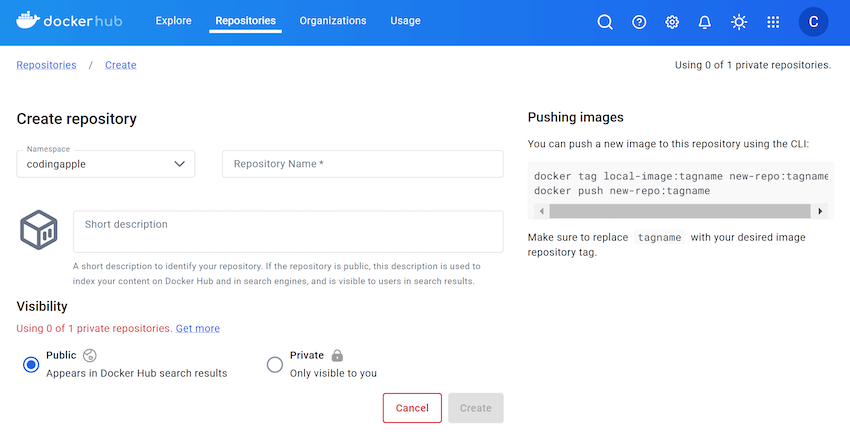The width and height of the screenshot is (850, 435).
Task: Open the Get more link
Action: pyautogui.click(x=198, y=328)
